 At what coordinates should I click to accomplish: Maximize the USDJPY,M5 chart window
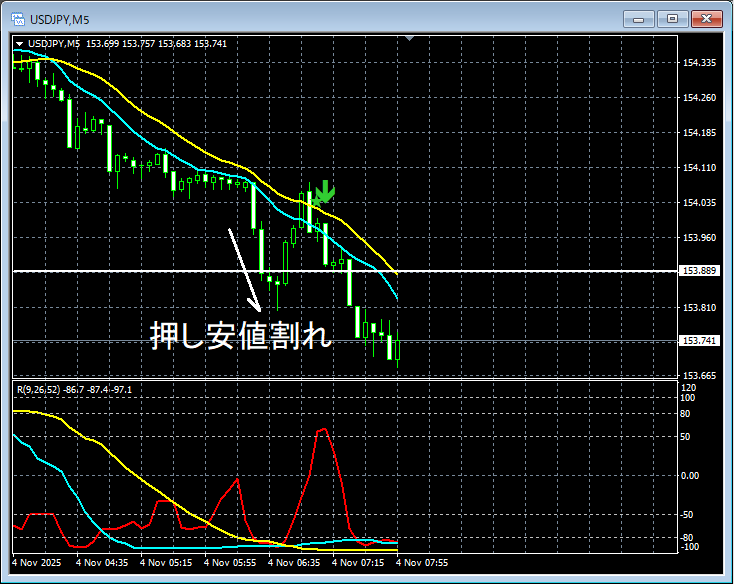pyautogui.click(x=672, y=19)
